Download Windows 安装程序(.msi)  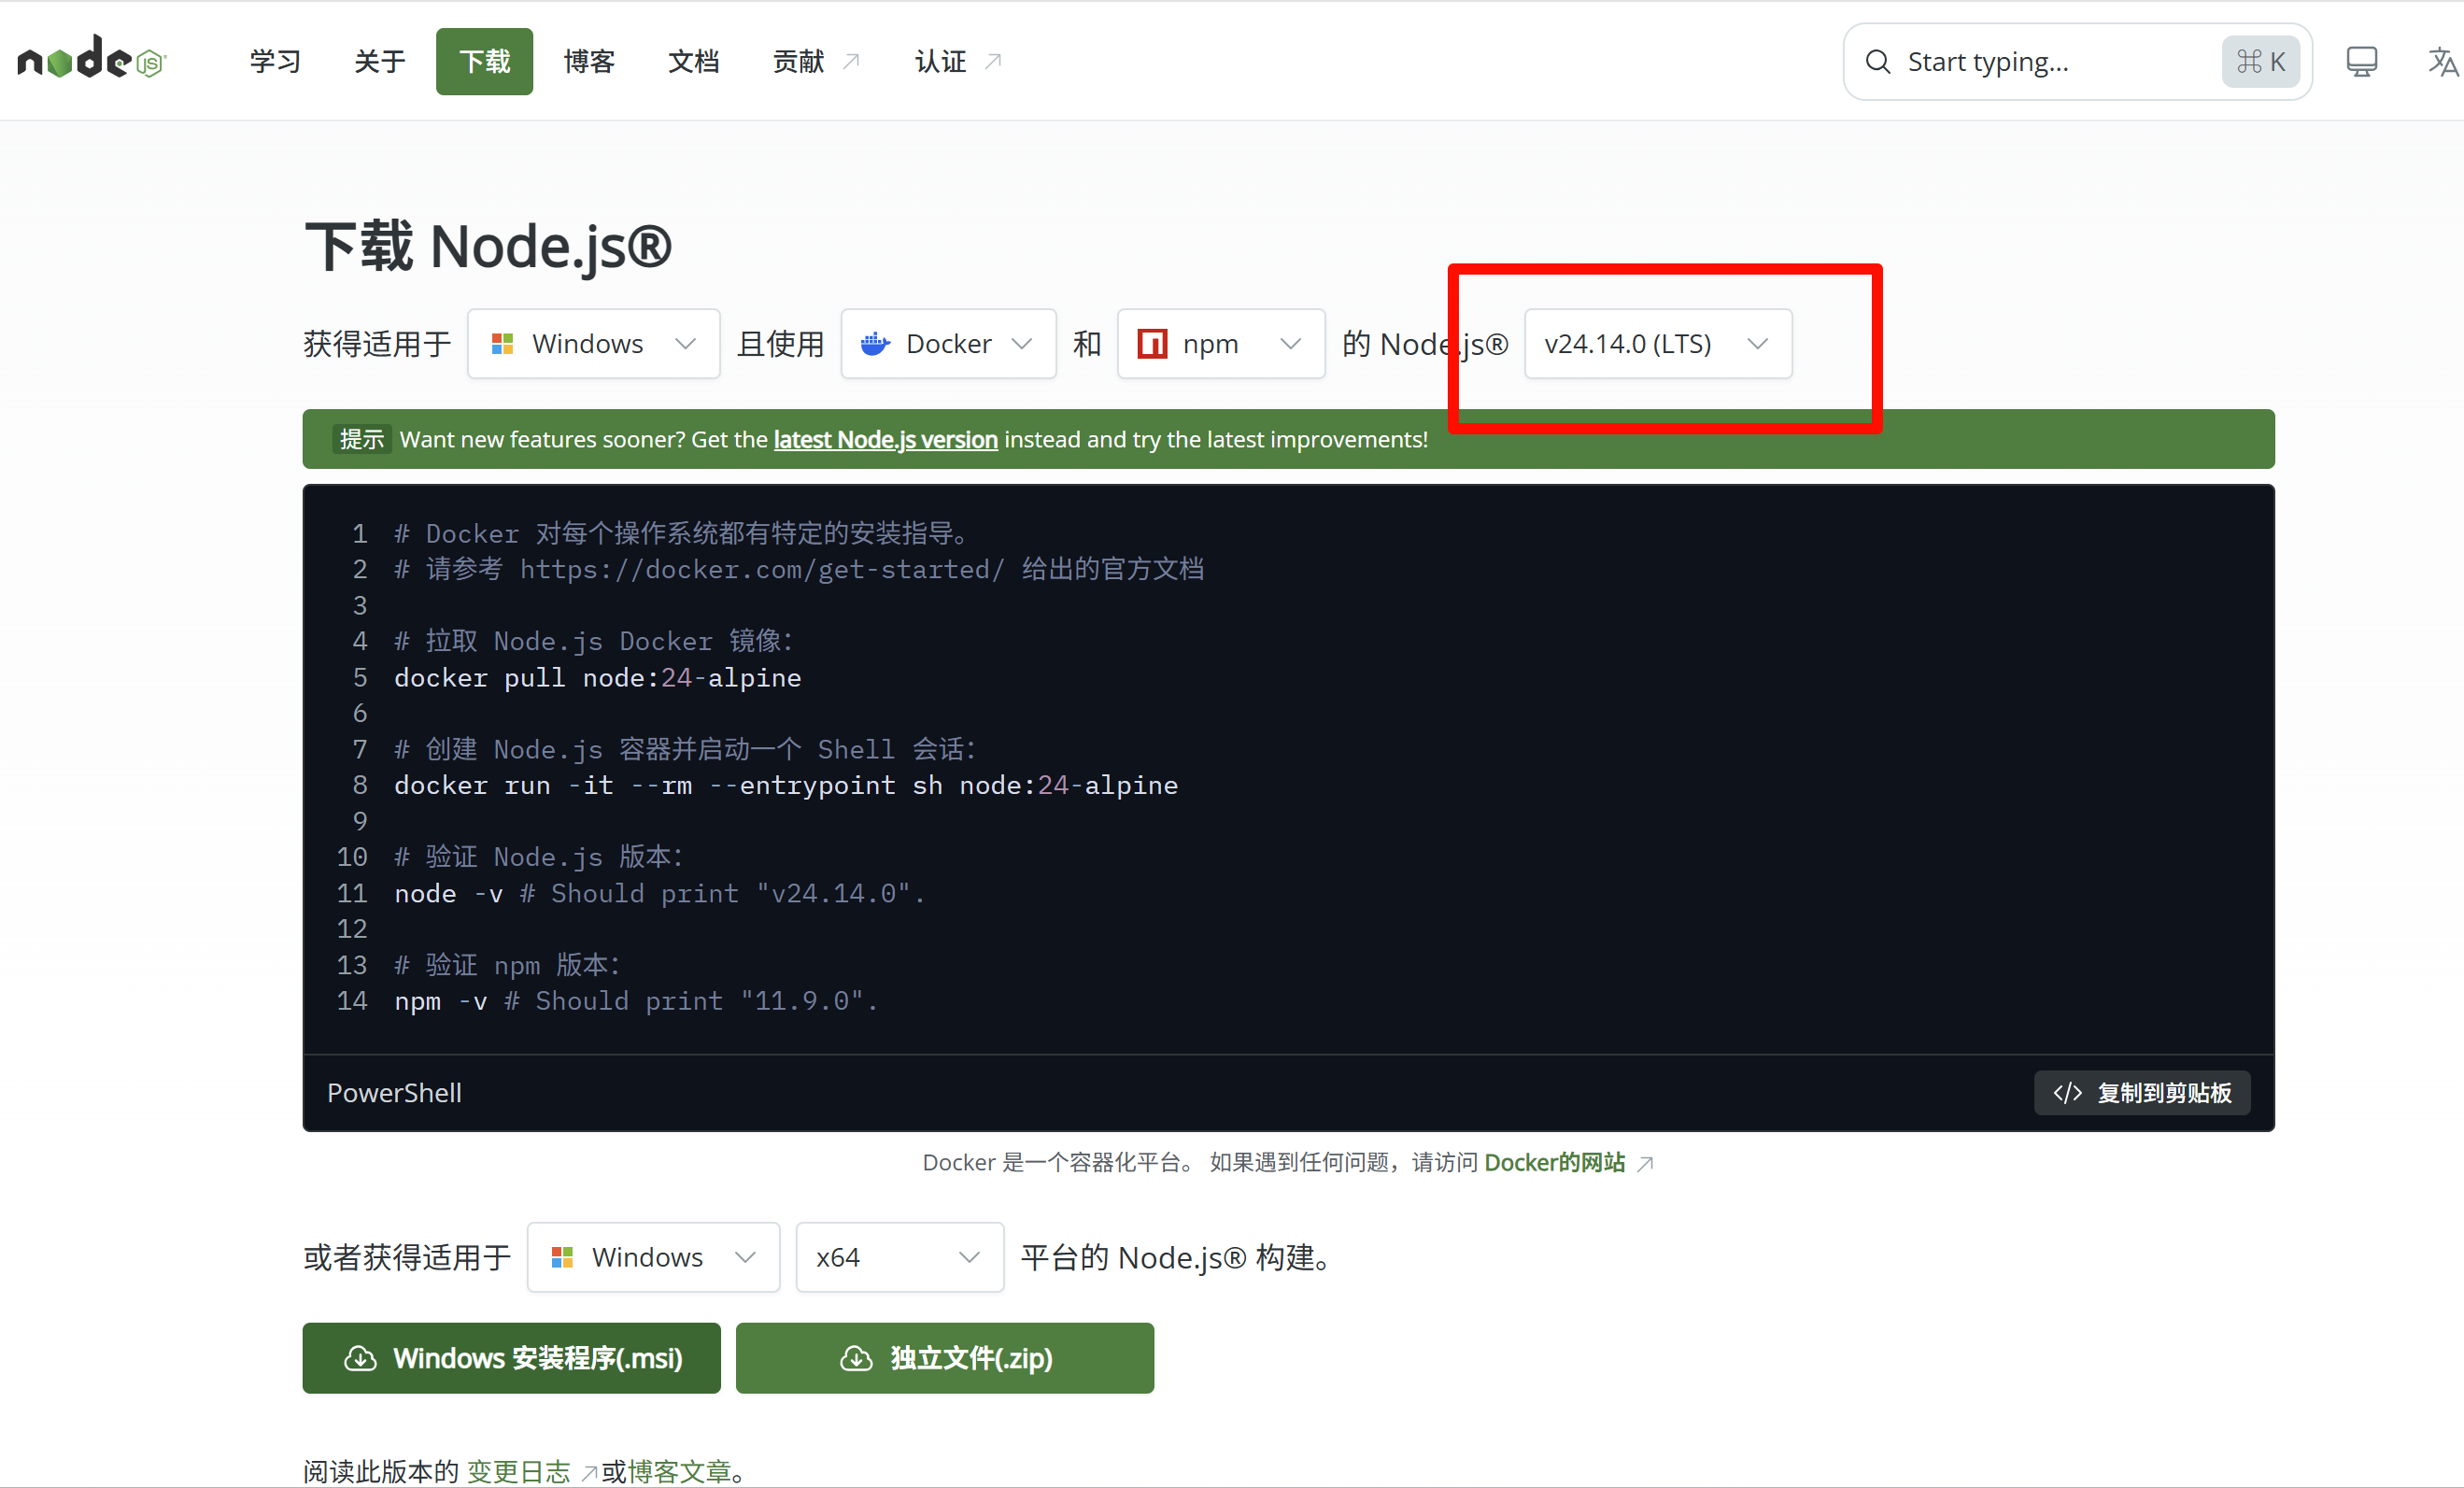[511, 1358]
